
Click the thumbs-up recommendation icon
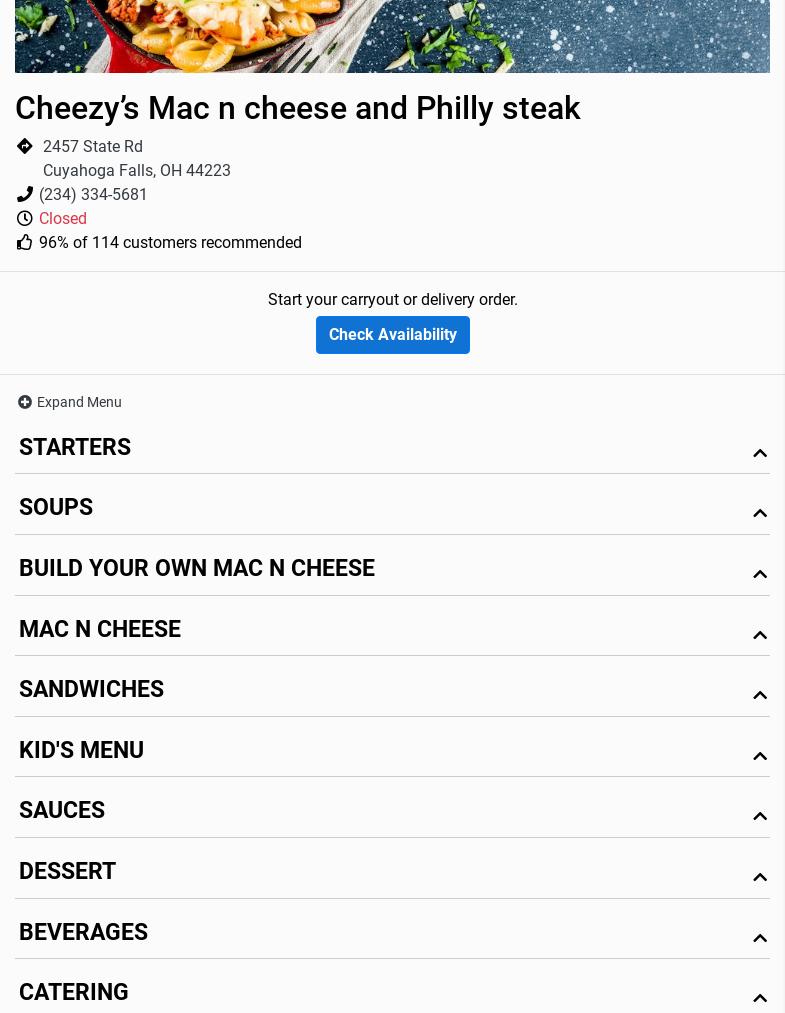click(25, 243)
